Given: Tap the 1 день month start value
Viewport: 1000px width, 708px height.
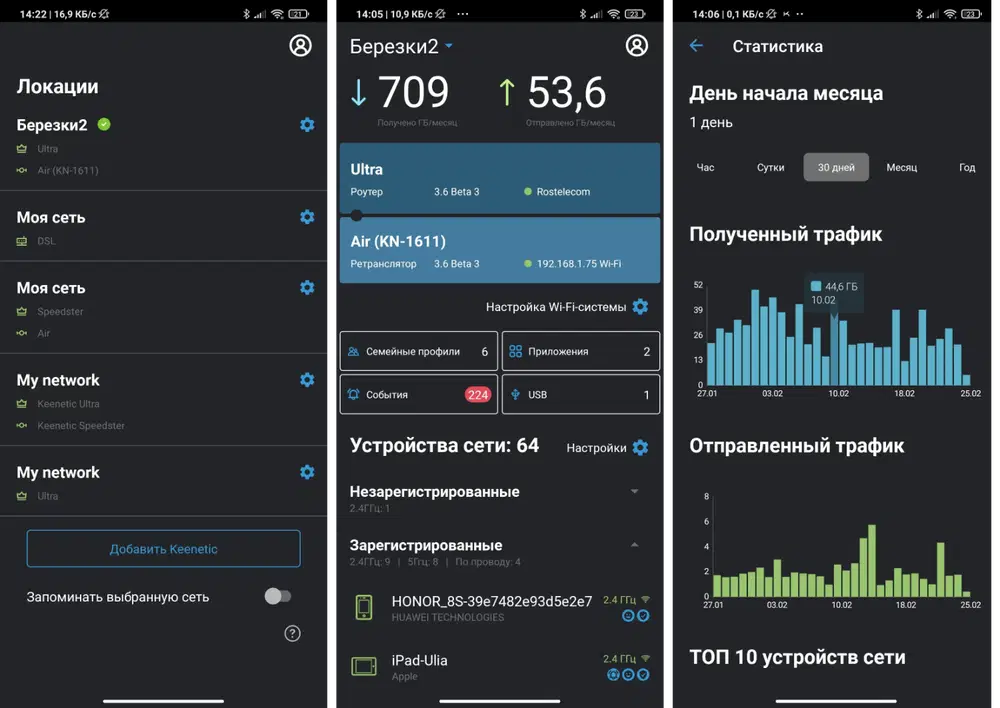Looking at the screenshot, I should click(710, 122).
